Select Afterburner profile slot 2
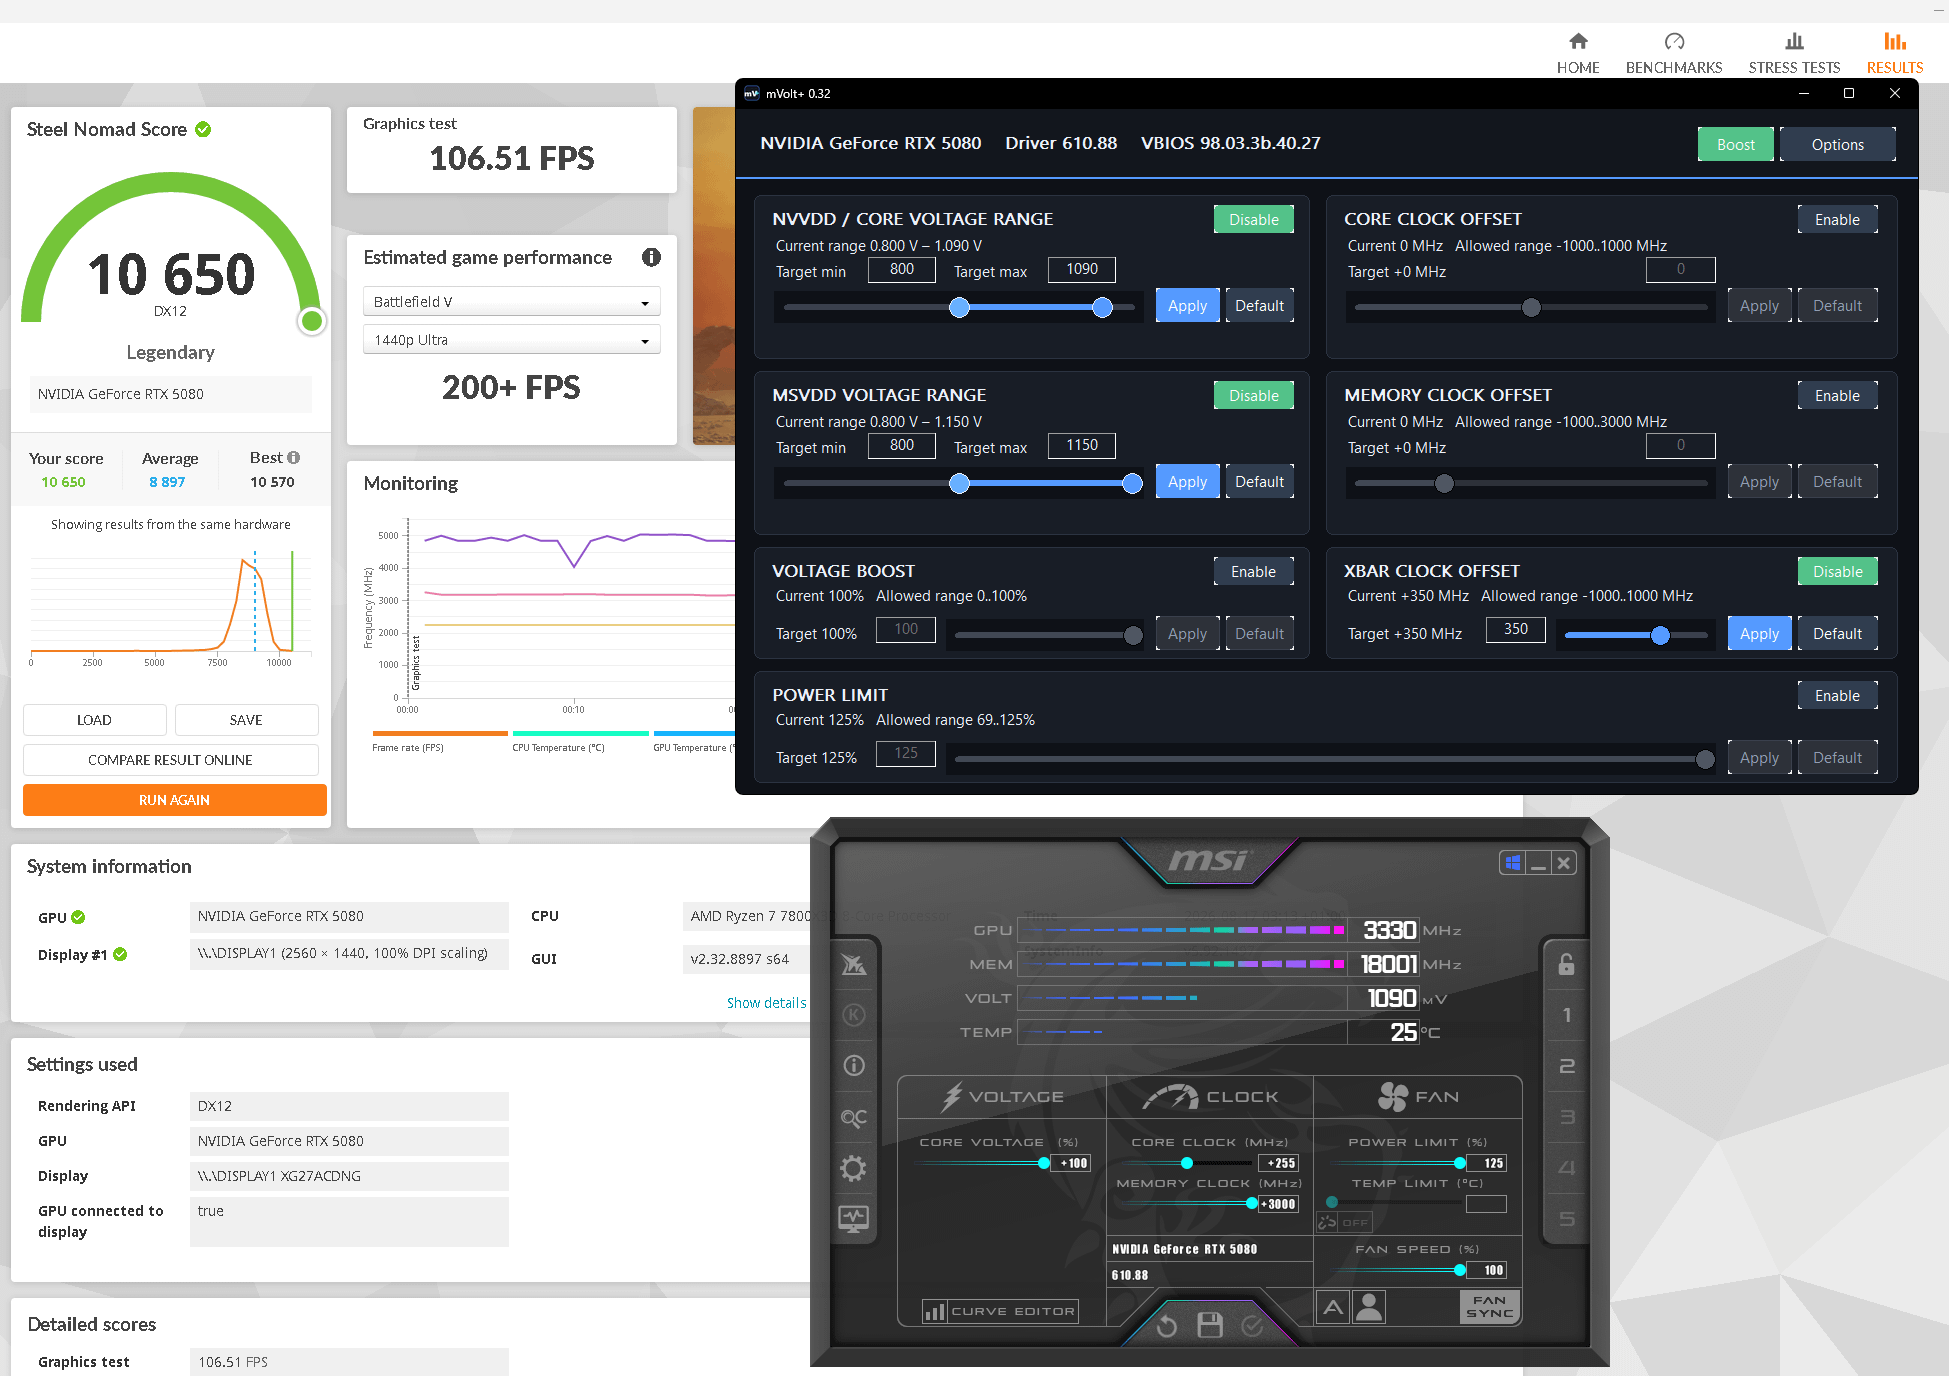The image size is (1949, 1376). pyautogui.click(x=1566, y=1066)
